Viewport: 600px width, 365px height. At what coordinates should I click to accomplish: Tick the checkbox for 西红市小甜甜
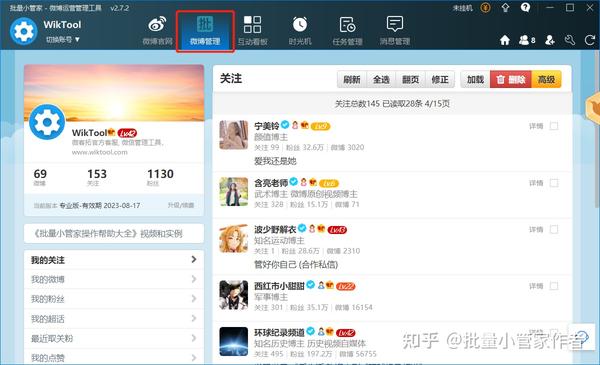[x=554, y=286]
